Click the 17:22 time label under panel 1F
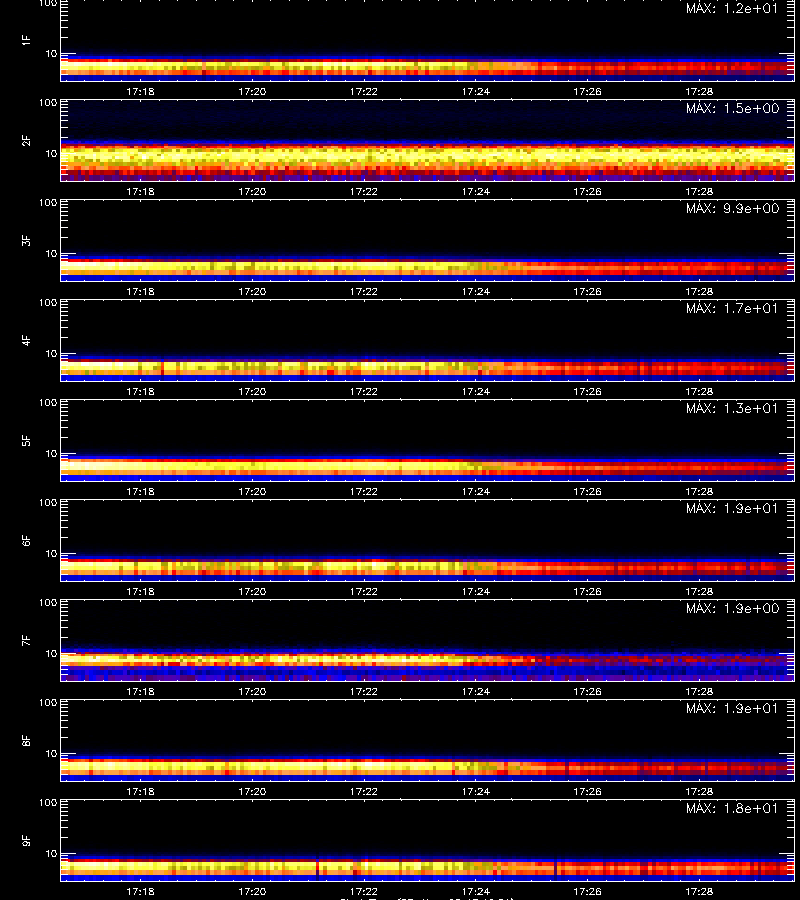Screen dimensions: 800x900 pyautogui.click(x=364, y=91)
